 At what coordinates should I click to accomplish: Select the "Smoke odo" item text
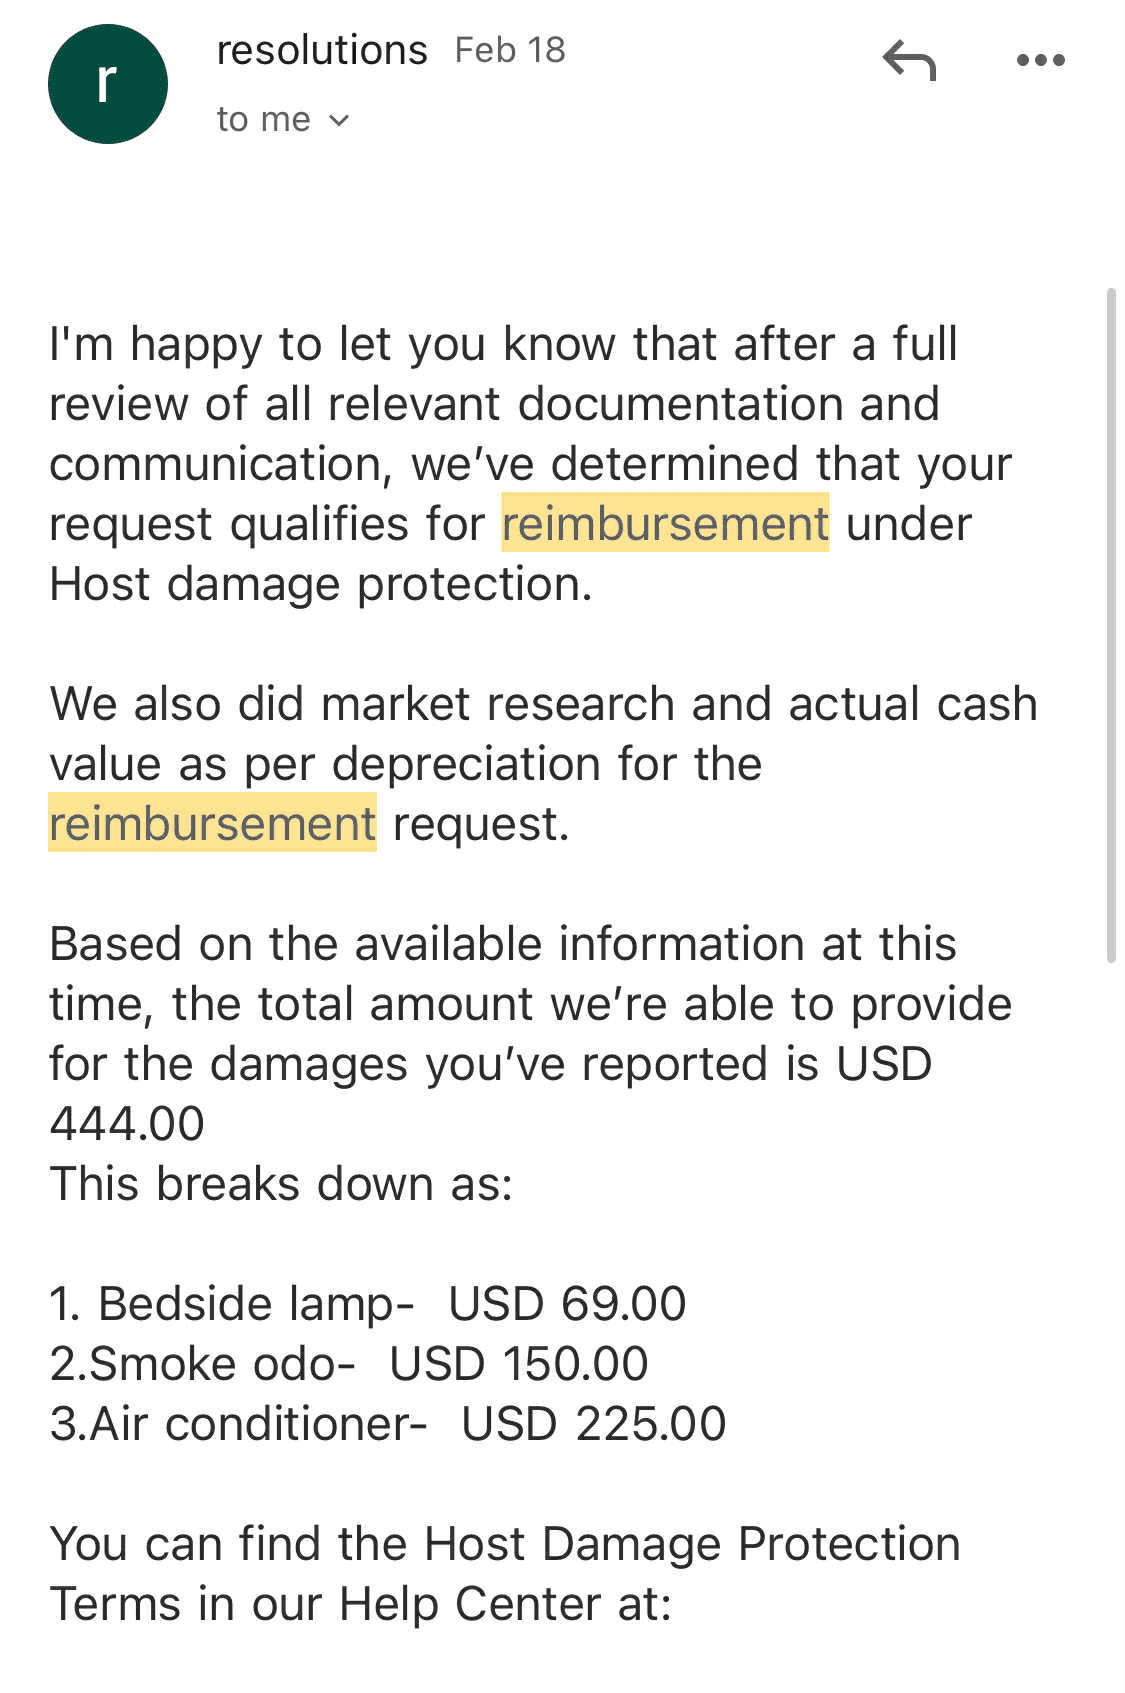(221, 1364)
